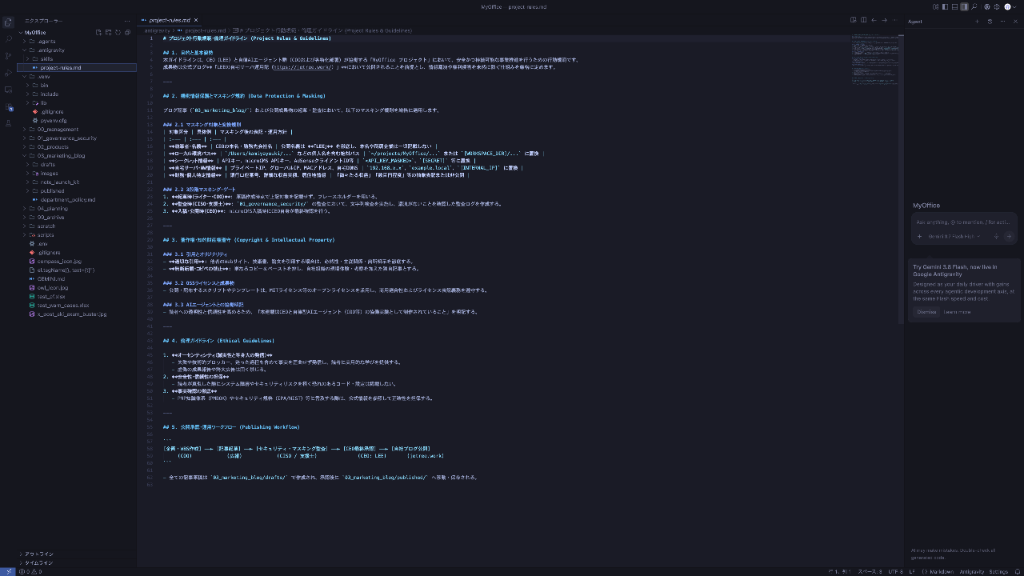
Task: Go forward with editor right arrow
Action: pyautogui.click(x=884, y=20)
